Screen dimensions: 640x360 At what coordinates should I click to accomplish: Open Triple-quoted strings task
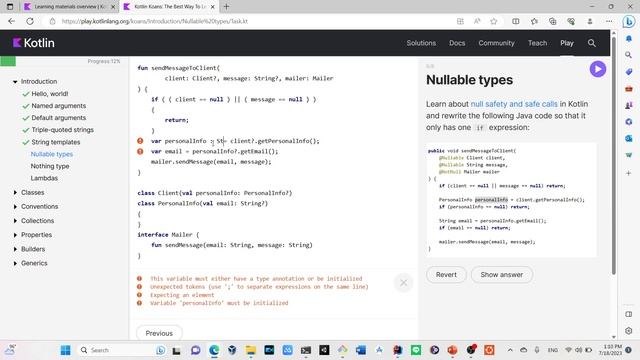pos(62,130)
